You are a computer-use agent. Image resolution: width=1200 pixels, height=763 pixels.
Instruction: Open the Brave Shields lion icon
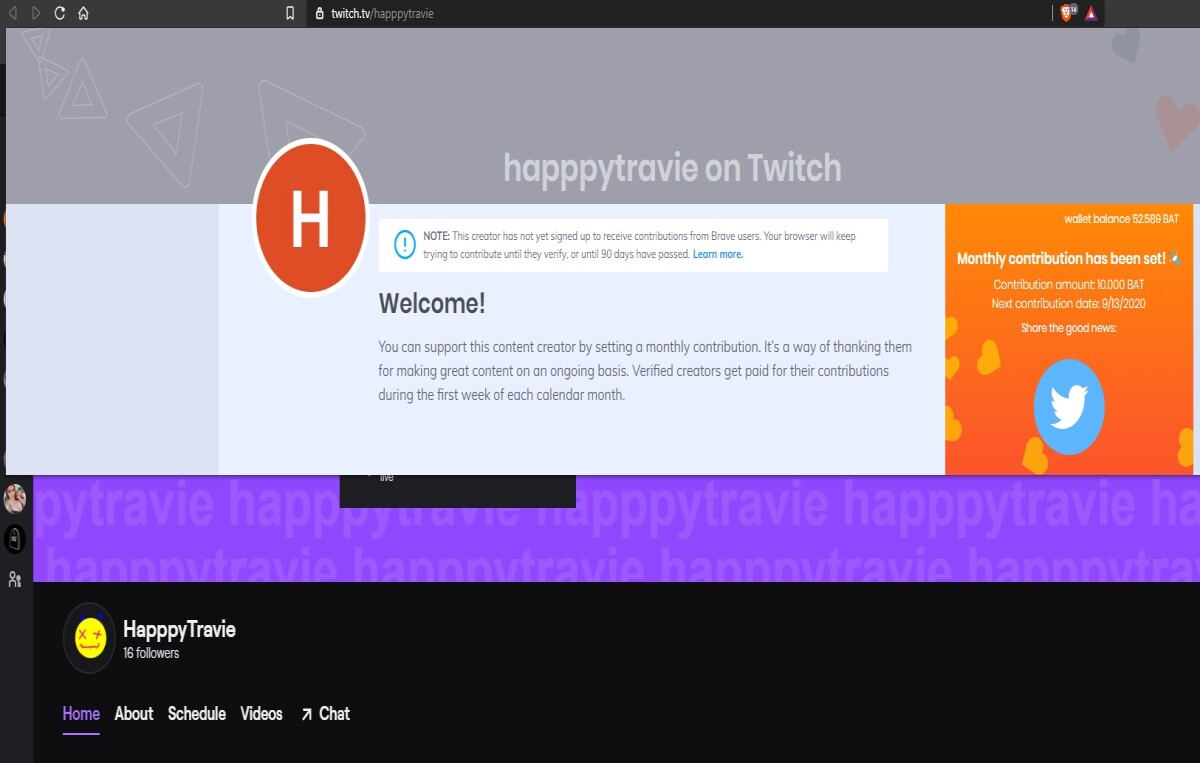[1067, 13]
